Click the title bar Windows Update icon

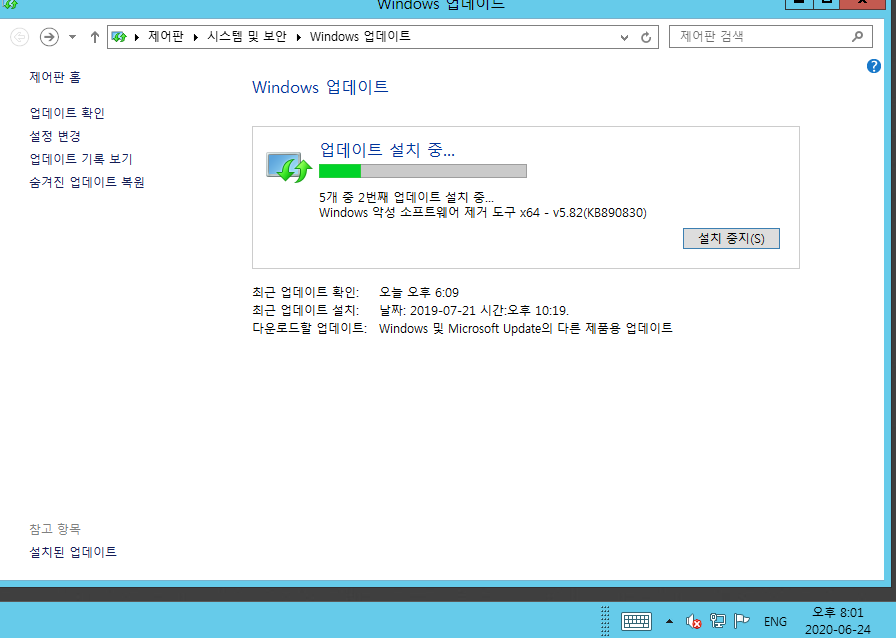(10, 5)
